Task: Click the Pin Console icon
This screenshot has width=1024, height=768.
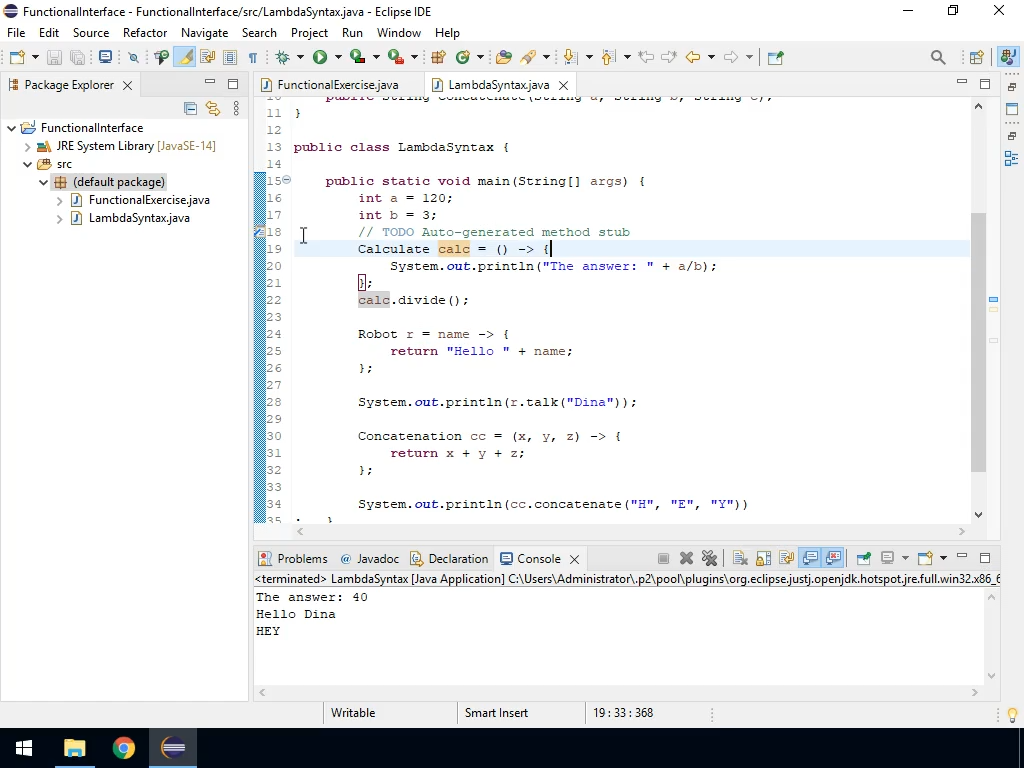Action: point(864,559)
